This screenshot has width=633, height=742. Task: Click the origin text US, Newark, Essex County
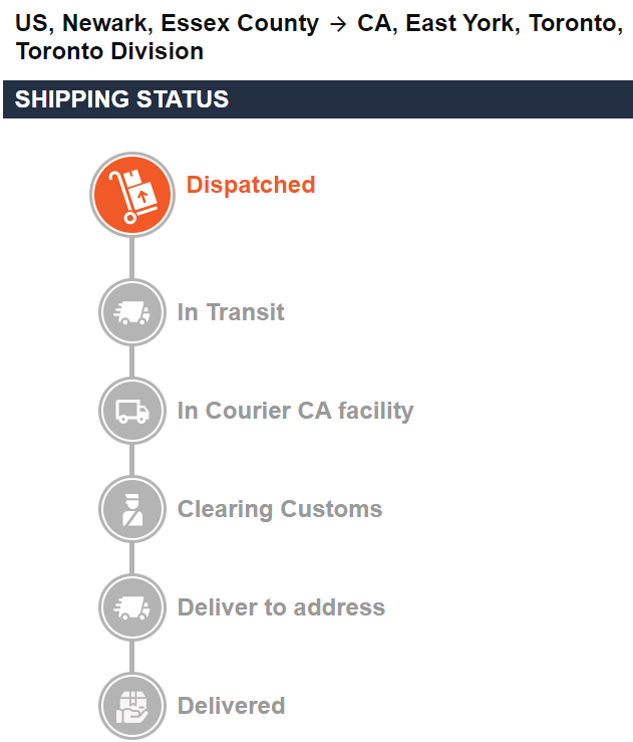168,24
